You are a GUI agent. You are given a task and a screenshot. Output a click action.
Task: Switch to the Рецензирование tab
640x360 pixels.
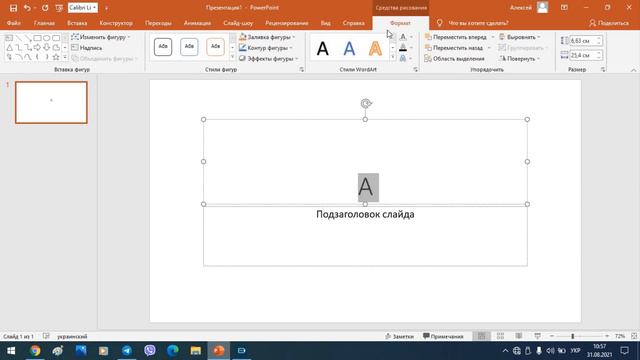(287, 23)
